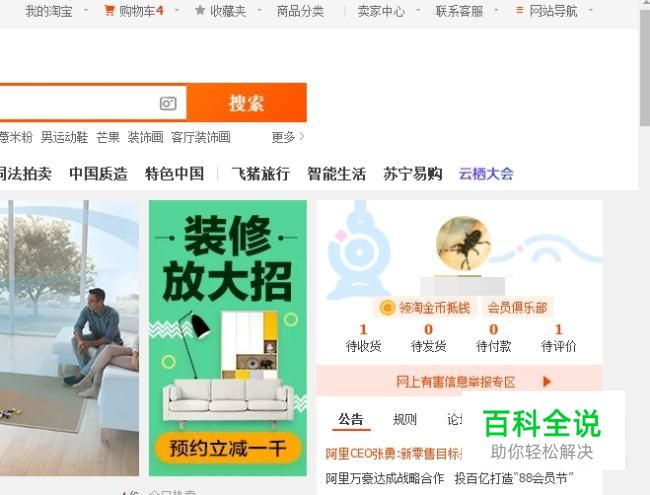Switch to the 公告 tab
This screenshot has height=495, width=650.
tap(351, 420)
